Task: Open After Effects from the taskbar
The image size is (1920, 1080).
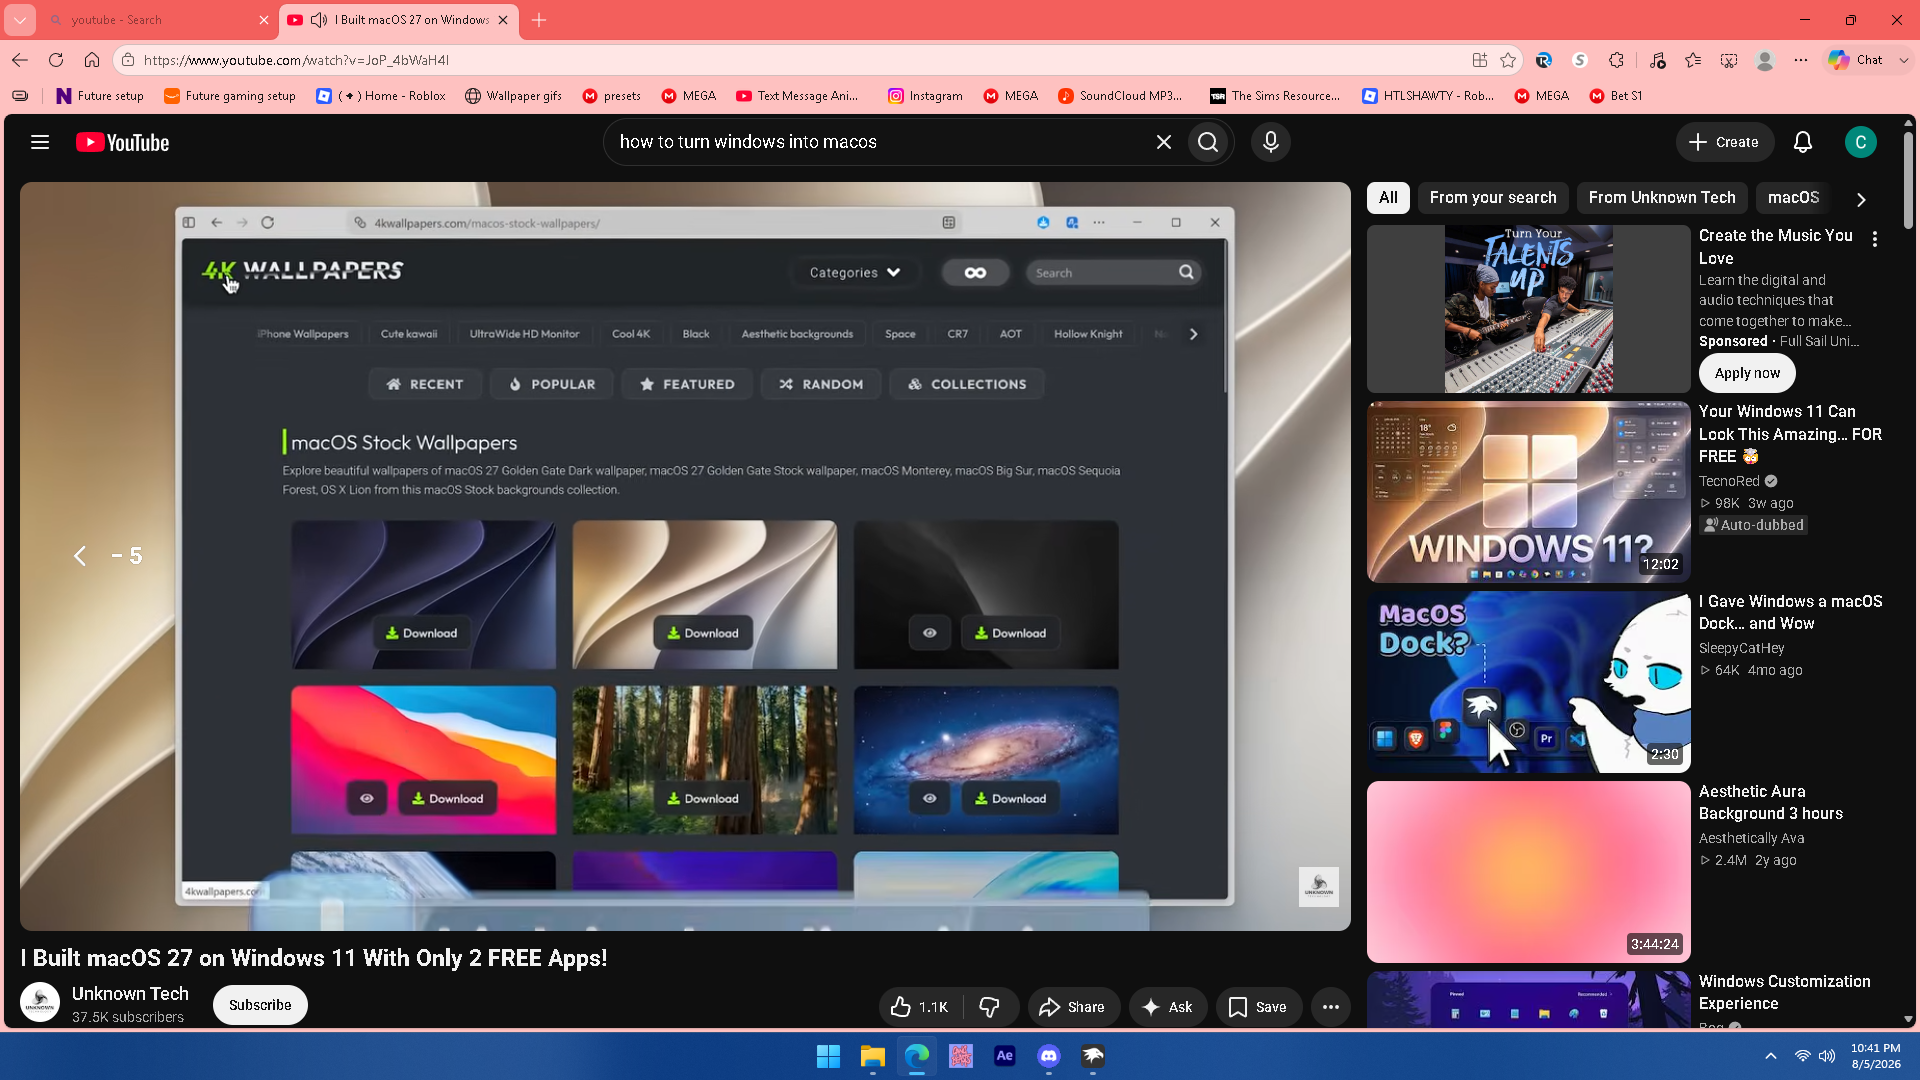Action: click(x=1004, y=1056)
